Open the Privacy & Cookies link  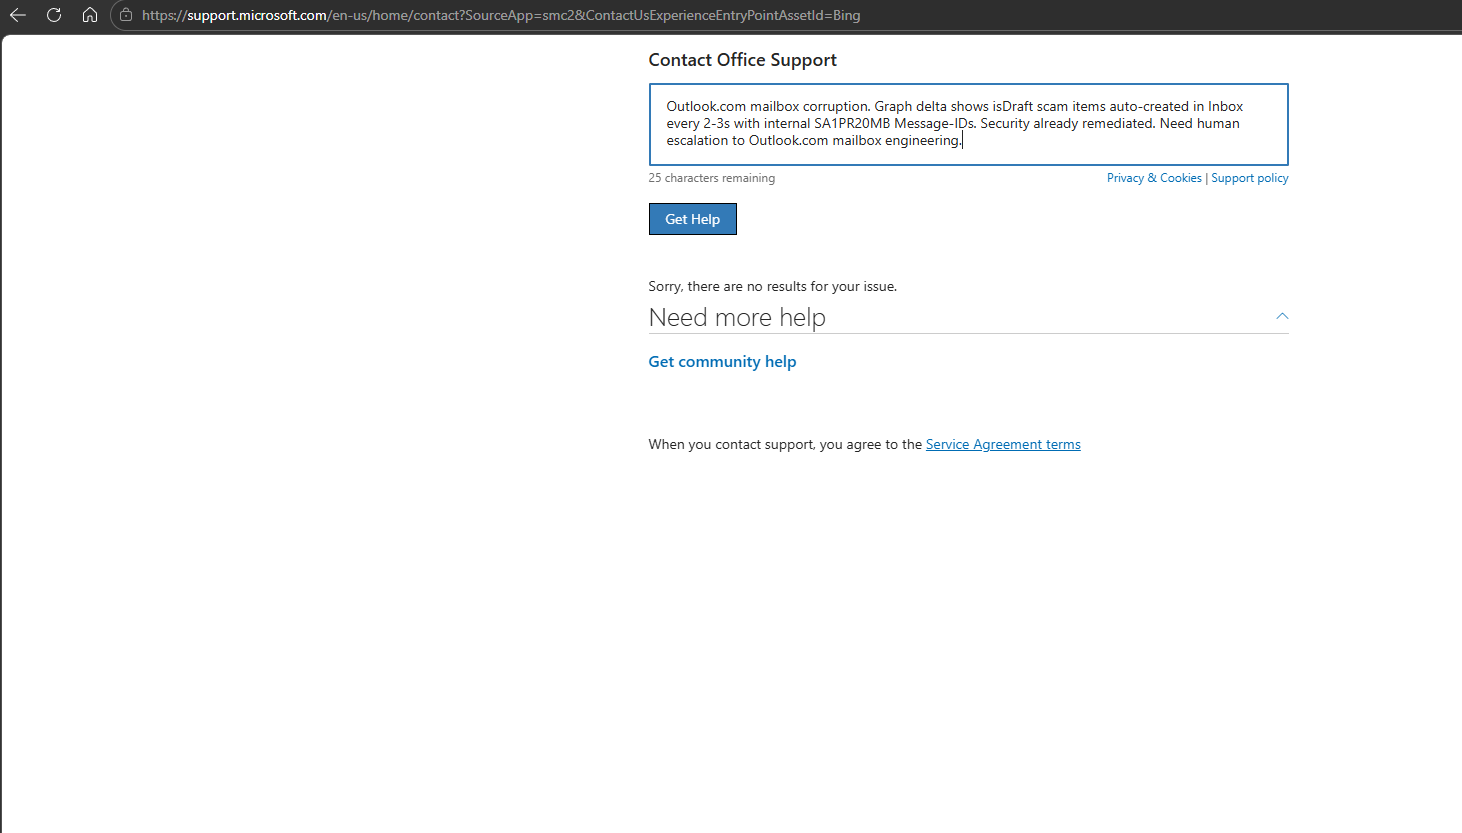pos(1154,178)
